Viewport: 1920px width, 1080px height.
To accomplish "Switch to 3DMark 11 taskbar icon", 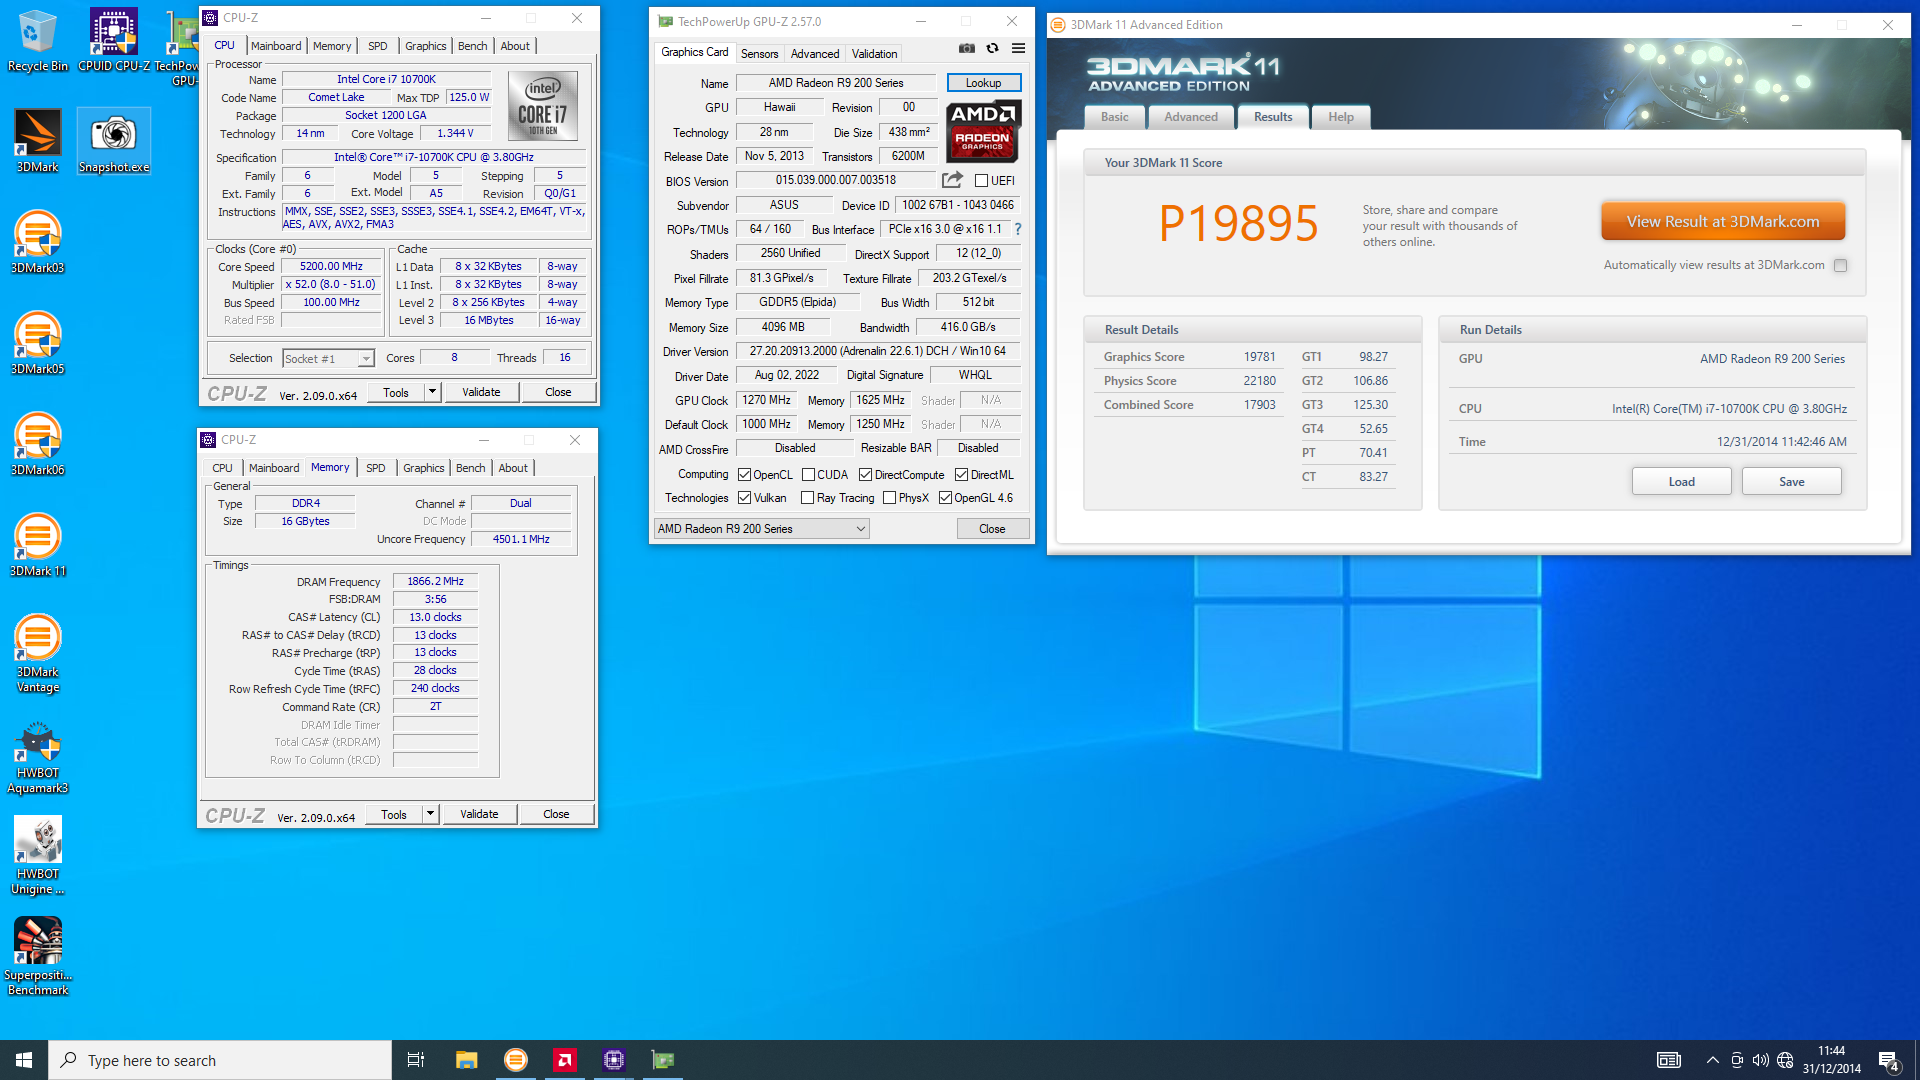I will coord(515,1060).
